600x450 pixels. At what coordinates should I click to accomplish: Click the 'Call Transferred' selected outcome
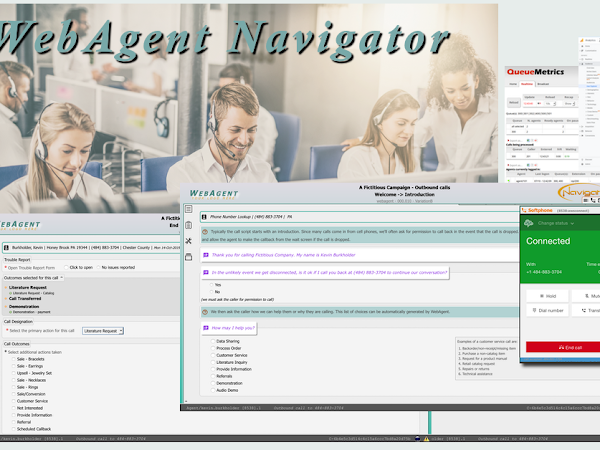[x=25, y=298]
